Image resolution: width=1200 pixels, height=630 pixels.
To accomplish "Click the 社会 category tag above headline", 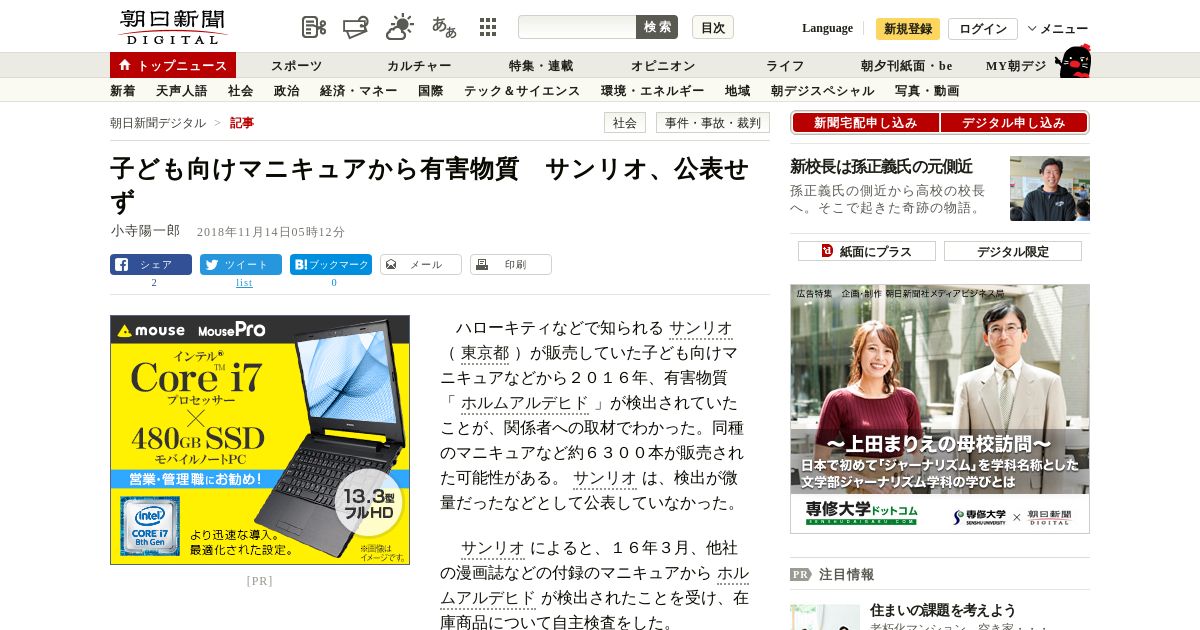I will pos(625,122).
